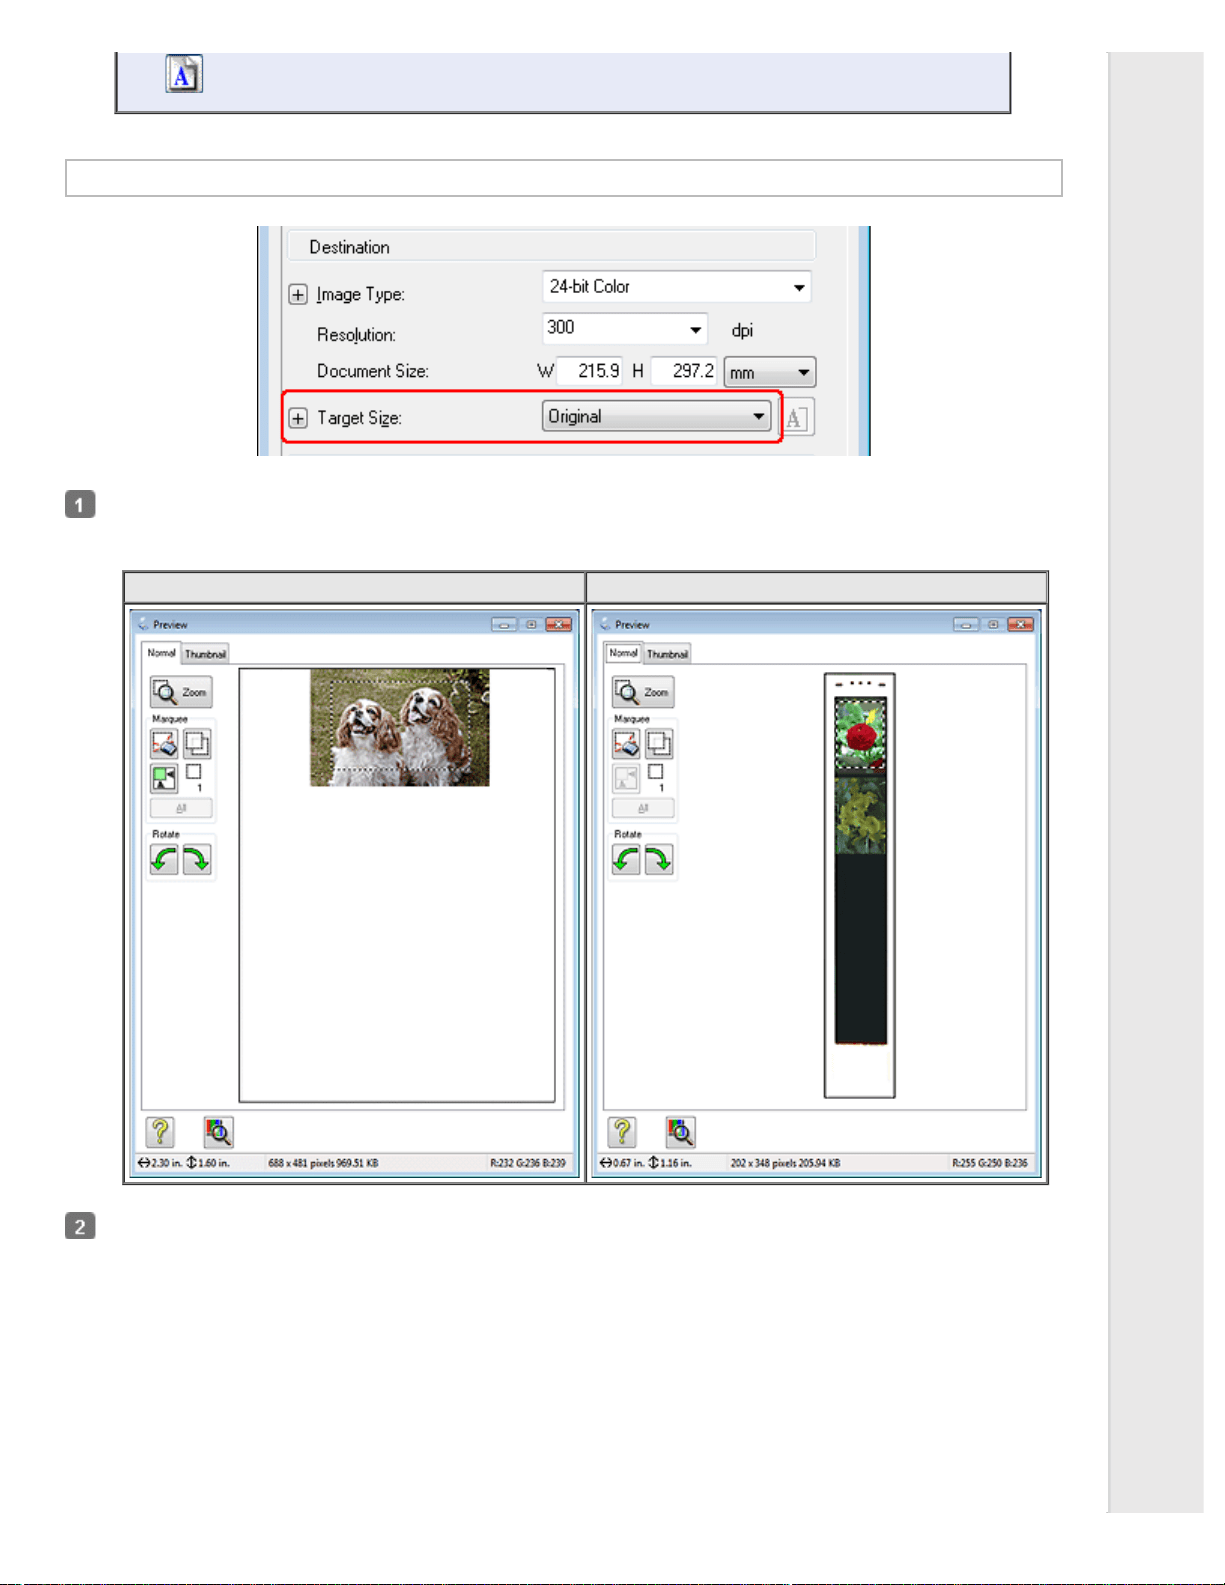Select Thumbnail tab in film strip Preview window
The width and height of the screenshot is (1225, 1585).
click(x=667, y=654)
